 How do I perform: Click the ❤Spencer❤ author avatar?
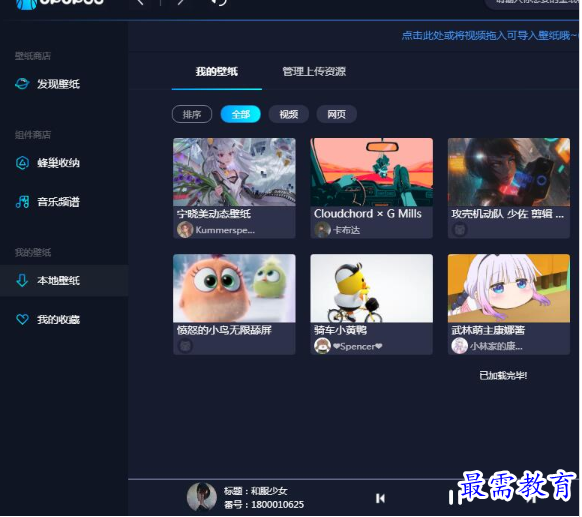[x=323, y=346]
